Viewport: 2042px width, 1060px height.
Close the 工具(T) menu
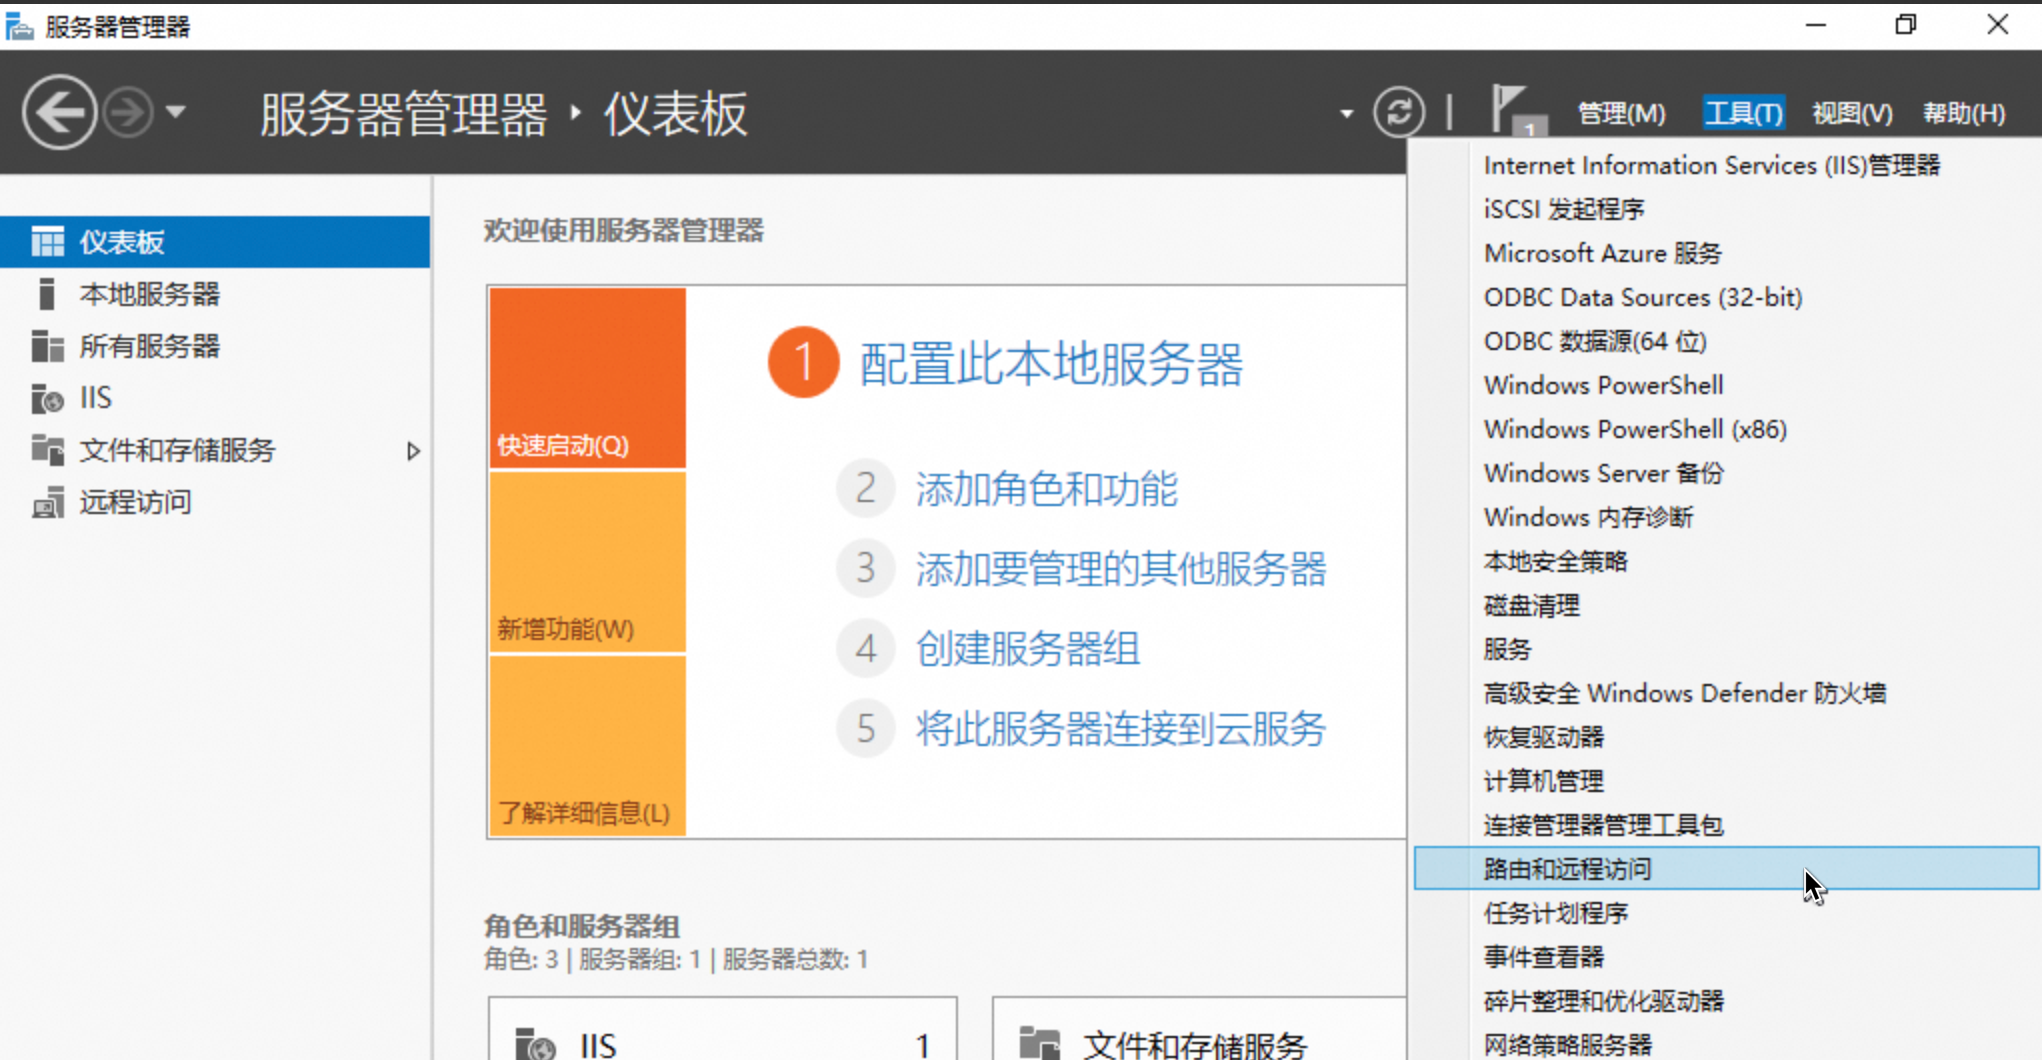(x=1743, y=113)
